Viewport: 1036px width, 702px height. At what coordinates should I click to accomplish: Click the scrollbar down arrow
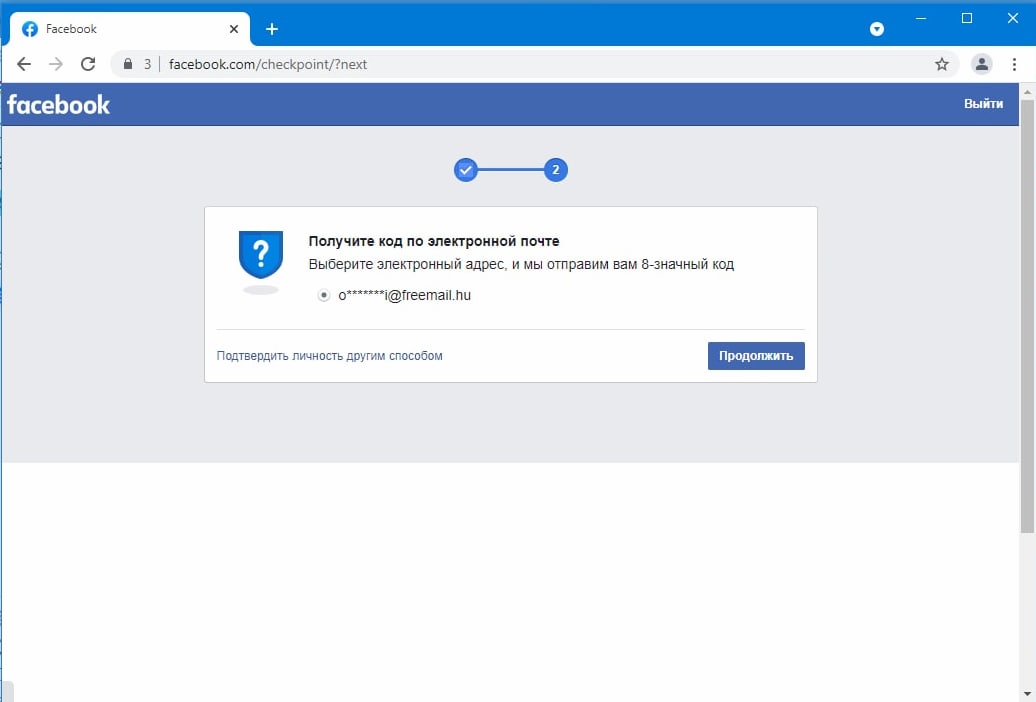tap(1027, 694)
